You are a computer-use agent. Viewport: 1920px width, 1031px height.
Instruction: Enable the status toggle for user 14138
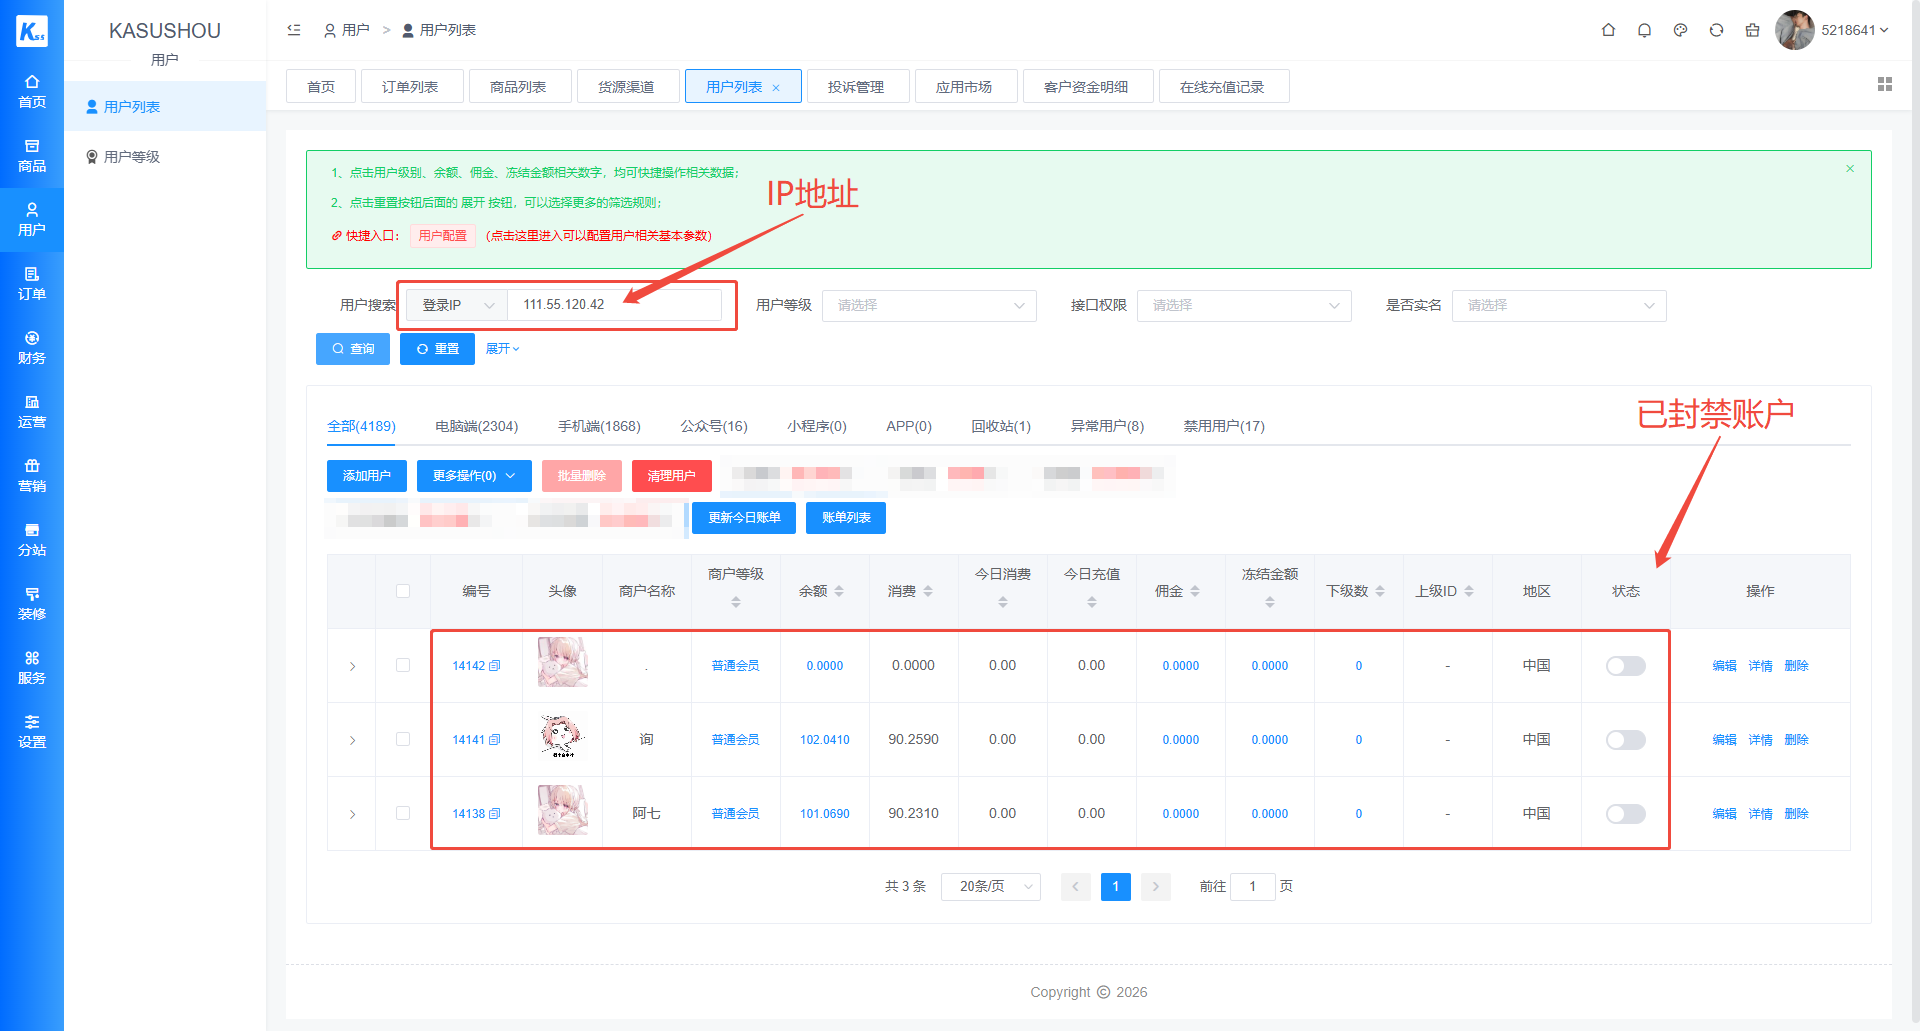tap(1625, 813)
